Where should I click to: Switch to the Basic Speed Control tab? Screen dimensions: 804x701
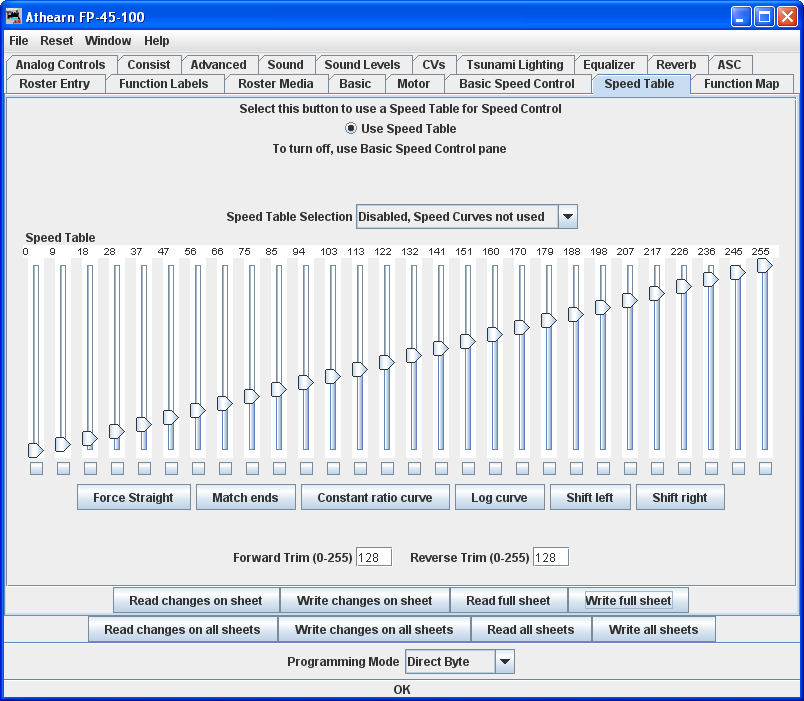tap(516, 84)
